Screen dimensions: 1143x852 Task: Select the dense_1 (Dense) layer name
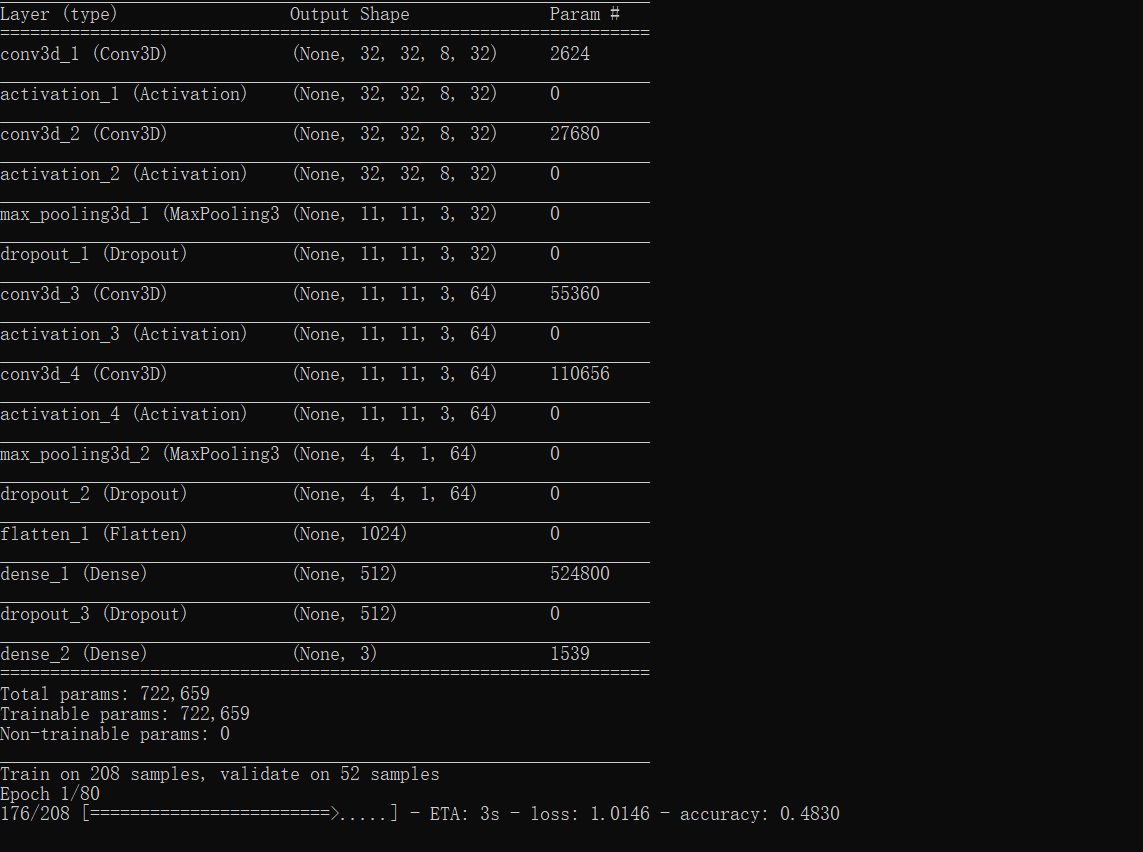pyautogui.click(x=74, y=575)
